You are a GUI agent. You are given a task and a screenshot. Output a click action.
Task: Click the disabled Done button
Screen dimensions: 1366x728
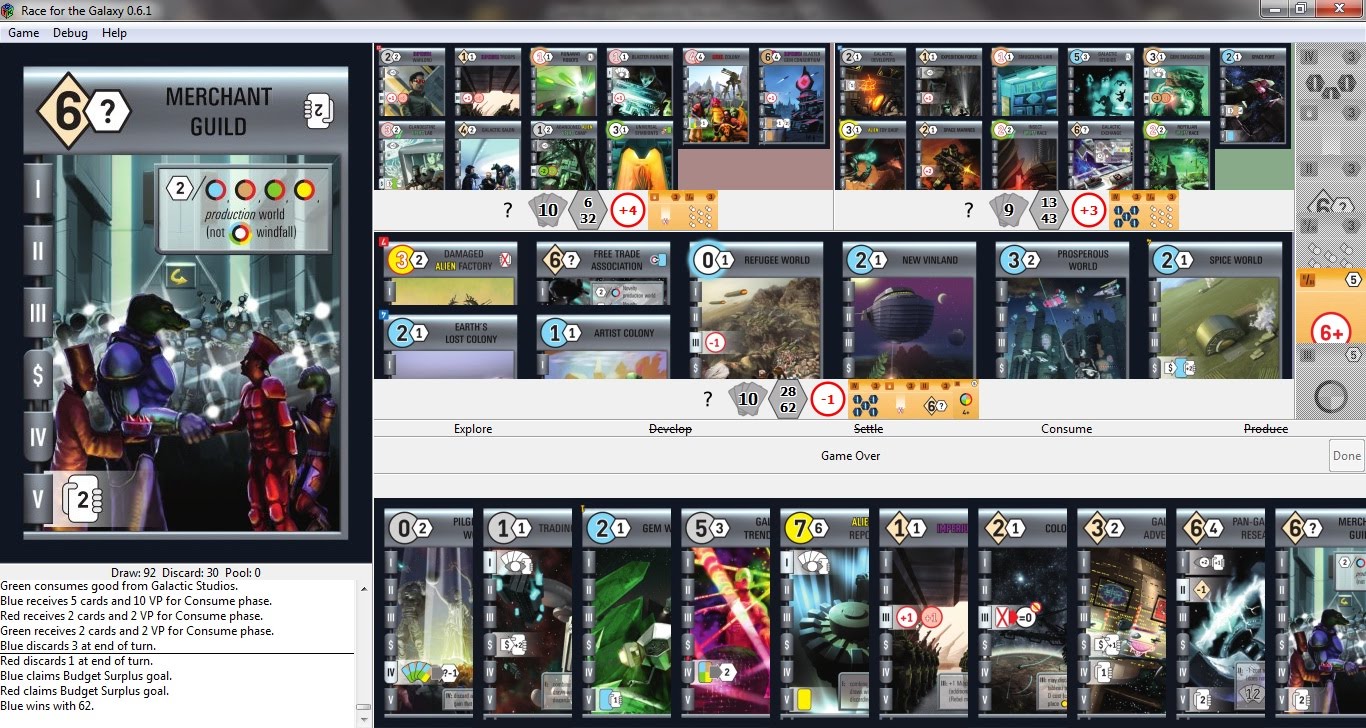tap(1346, 456)
